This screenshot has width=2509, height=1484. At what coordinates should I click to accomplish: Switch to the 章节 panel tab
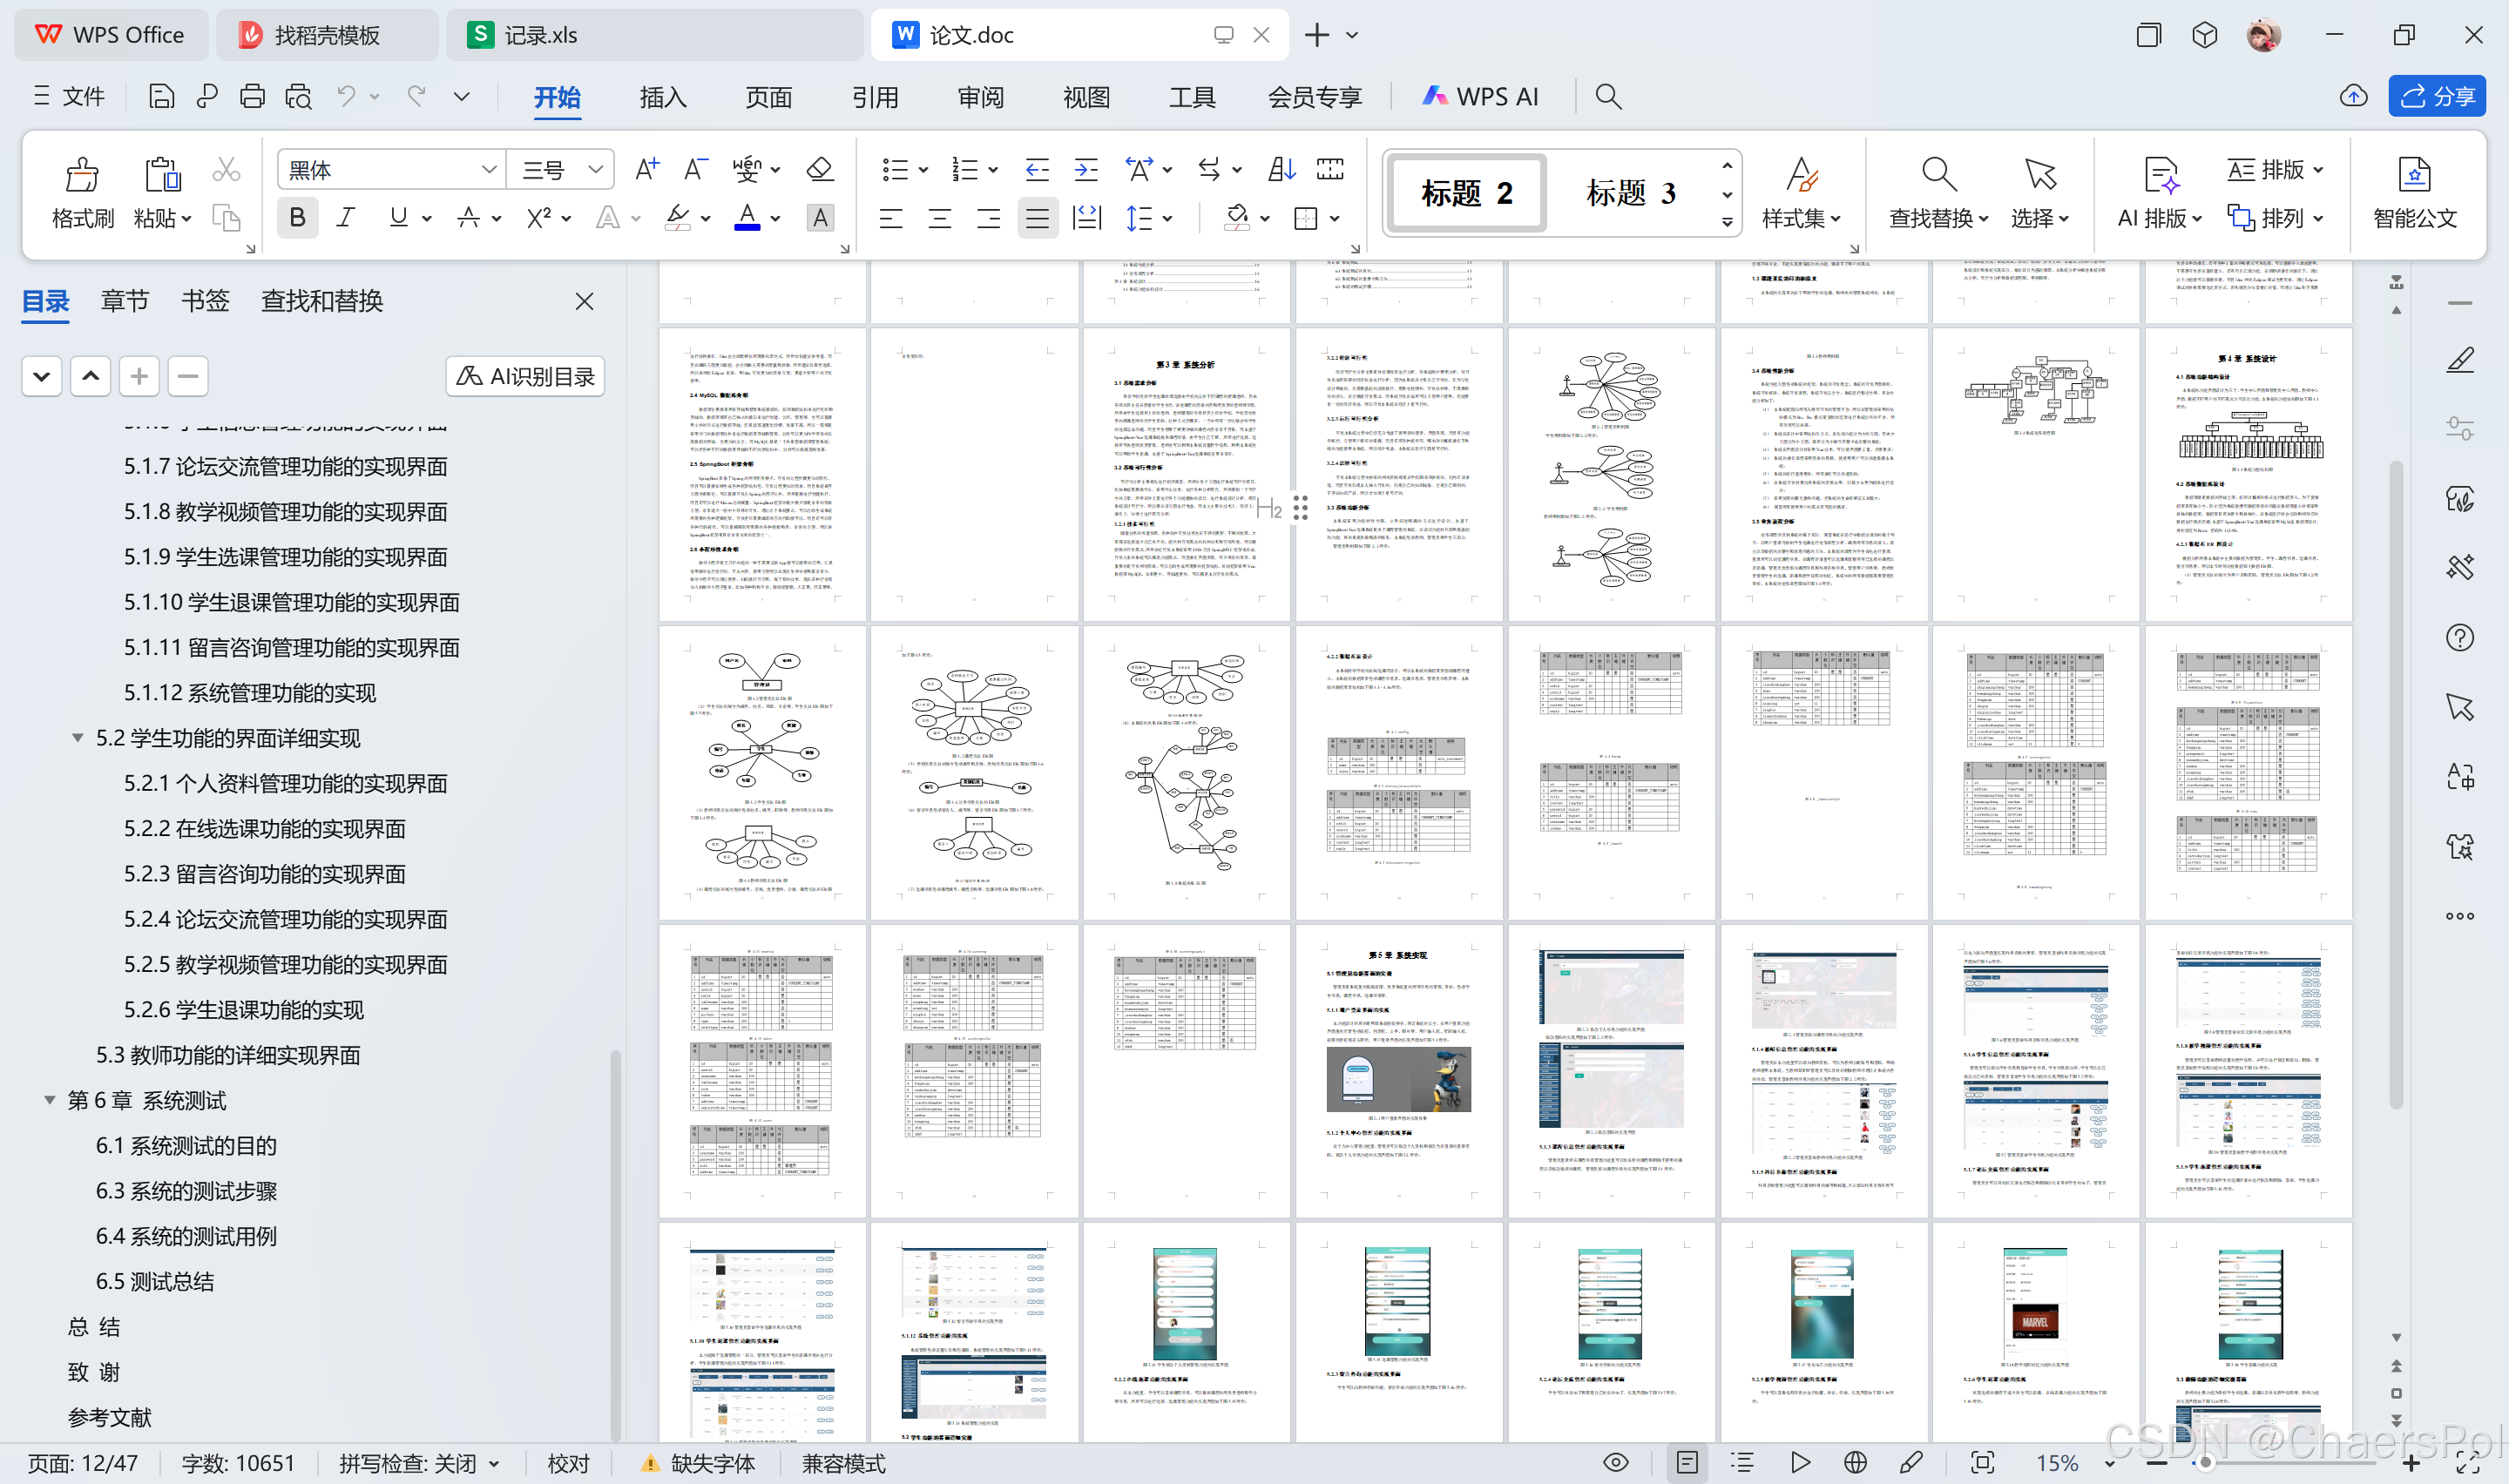pyautogui.click(x=125, y=301)
